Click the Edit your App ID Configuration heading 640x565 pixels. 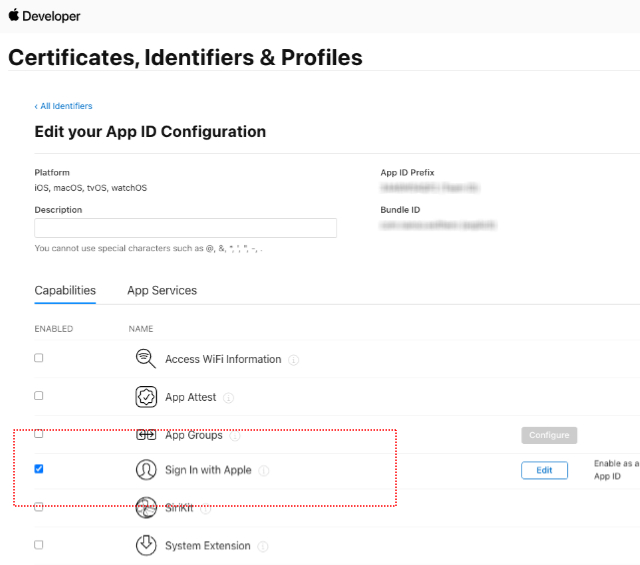pos(150,131)
